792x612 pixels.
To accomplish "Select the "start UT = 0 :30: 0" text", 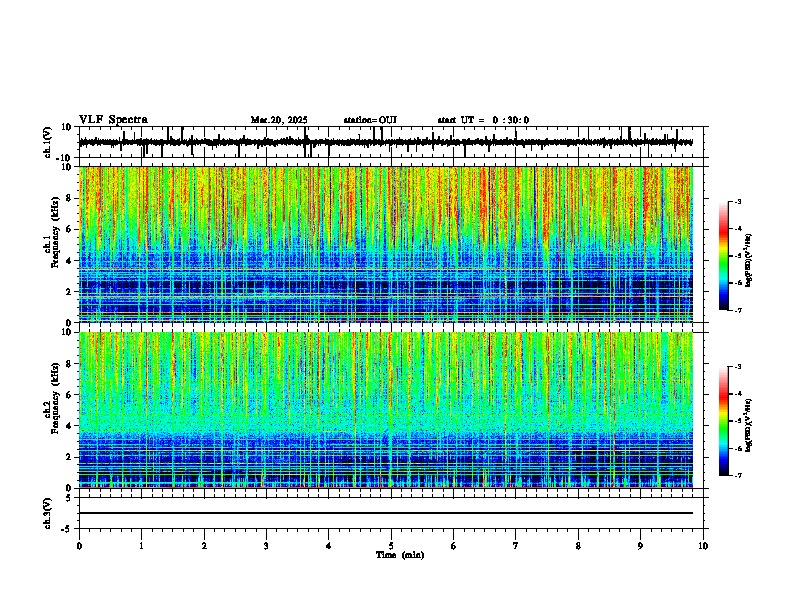I will pyautogui.click(x=483, y=120).
